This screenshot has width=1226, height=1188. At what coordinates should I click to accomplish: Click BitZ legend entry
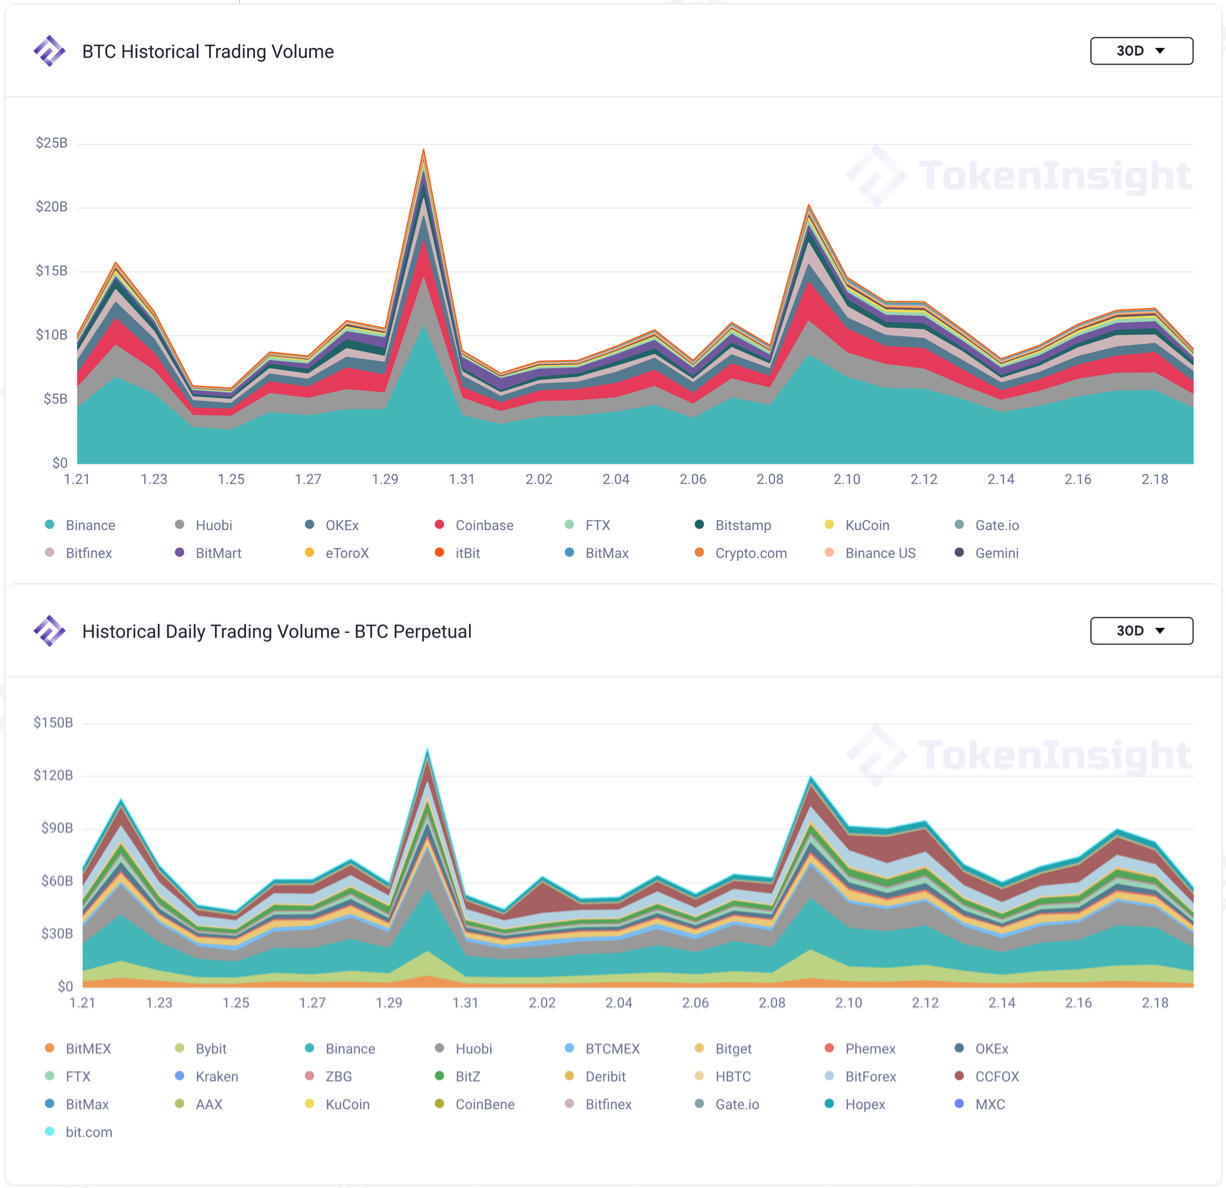click(457, 1077)
